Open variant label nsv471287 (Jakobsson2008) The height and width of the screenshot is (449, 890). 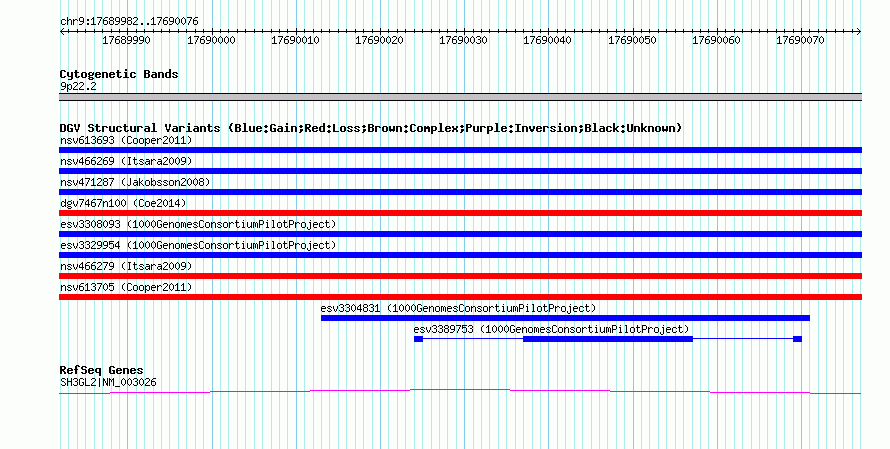tap(135, 182)
